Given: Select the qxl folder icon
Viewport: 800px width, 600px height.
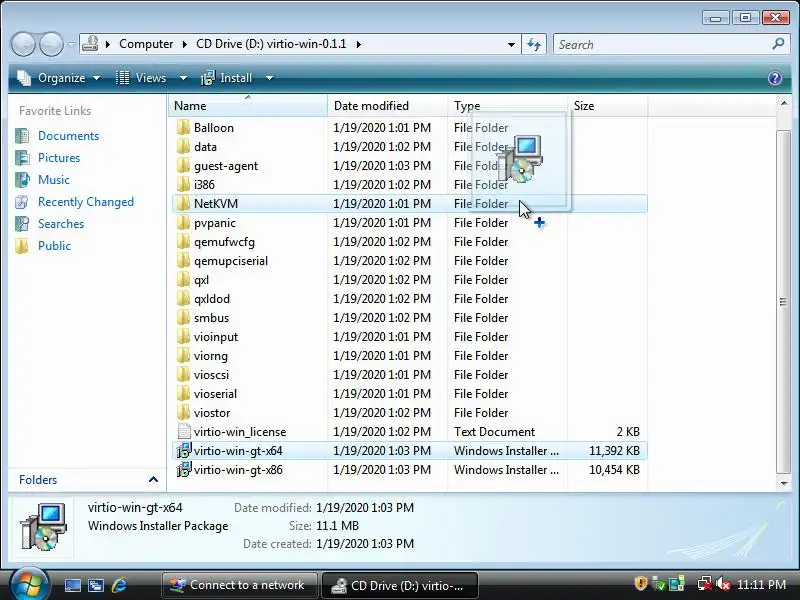Looking at the screenshot, I should 183,280.
